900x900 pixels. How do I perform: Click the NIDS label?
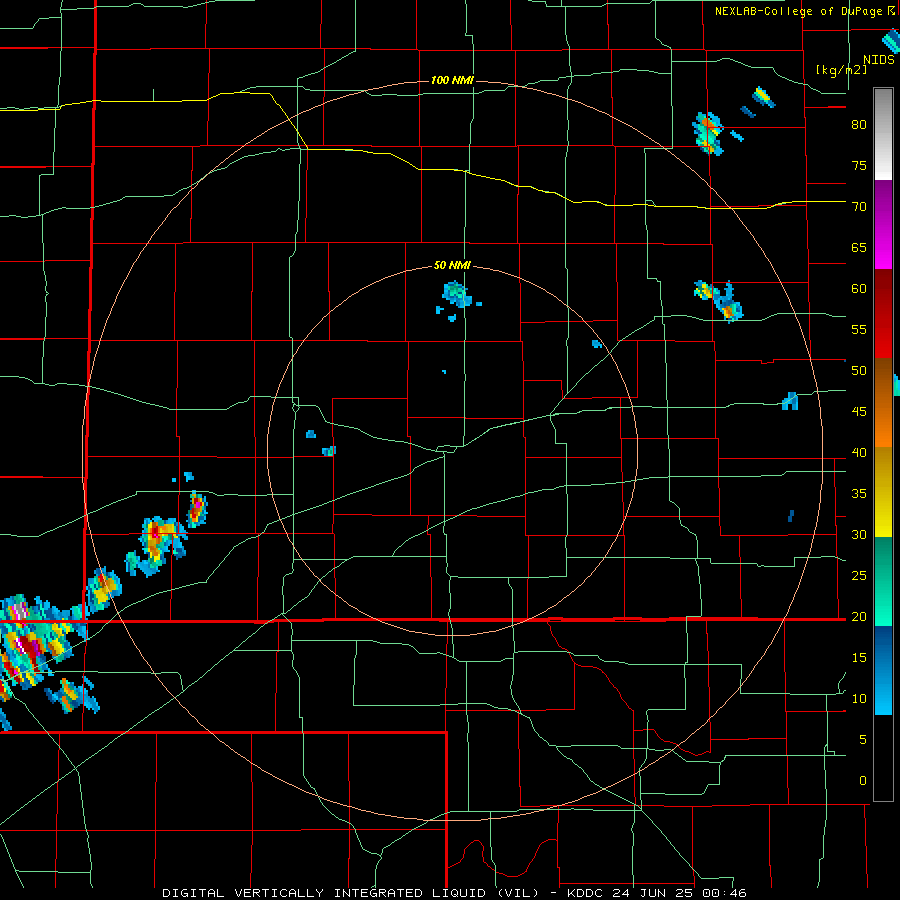coord(879,60)
